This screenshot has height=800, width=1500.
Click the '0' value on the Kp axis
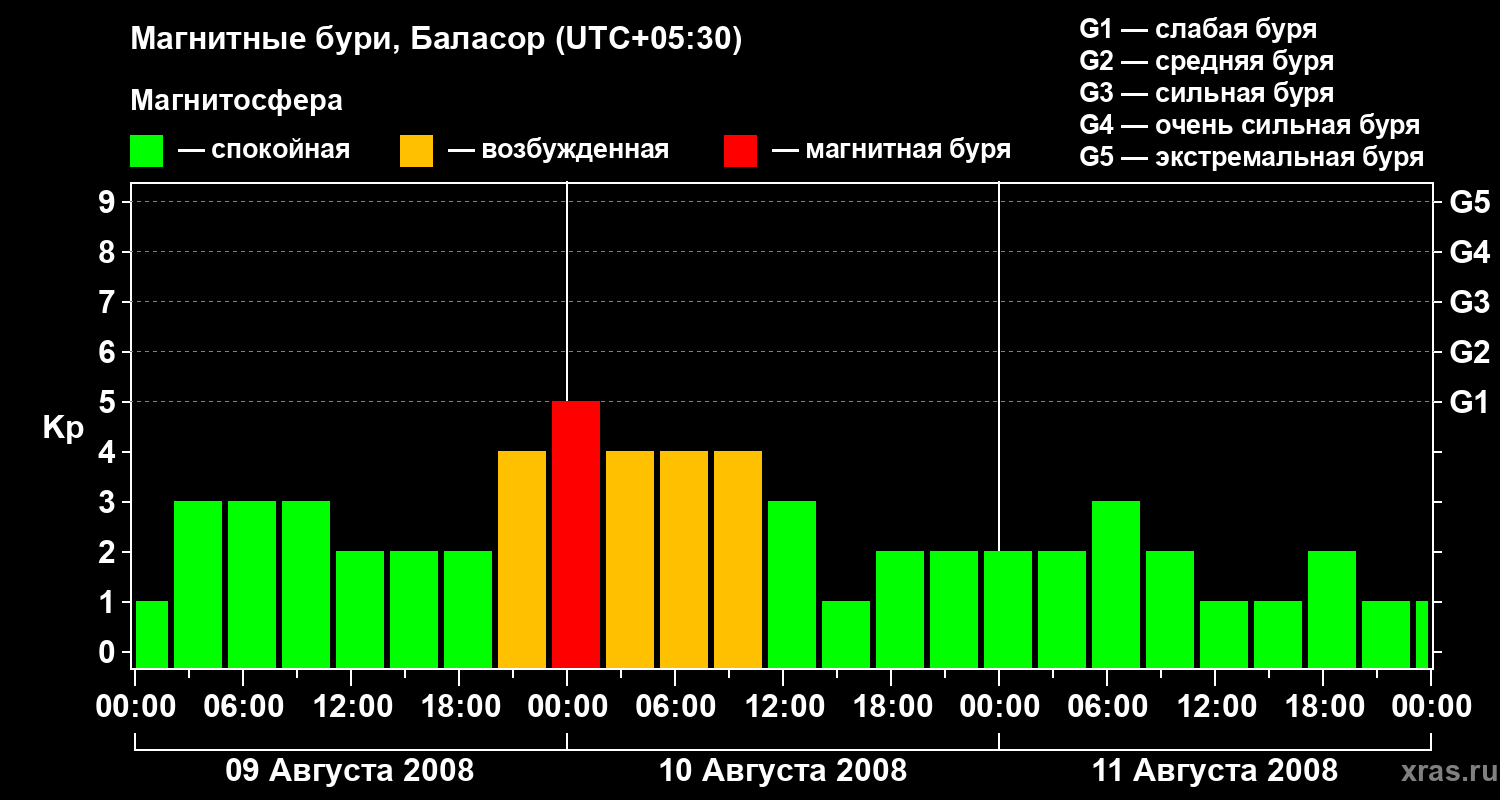point(109,652)
